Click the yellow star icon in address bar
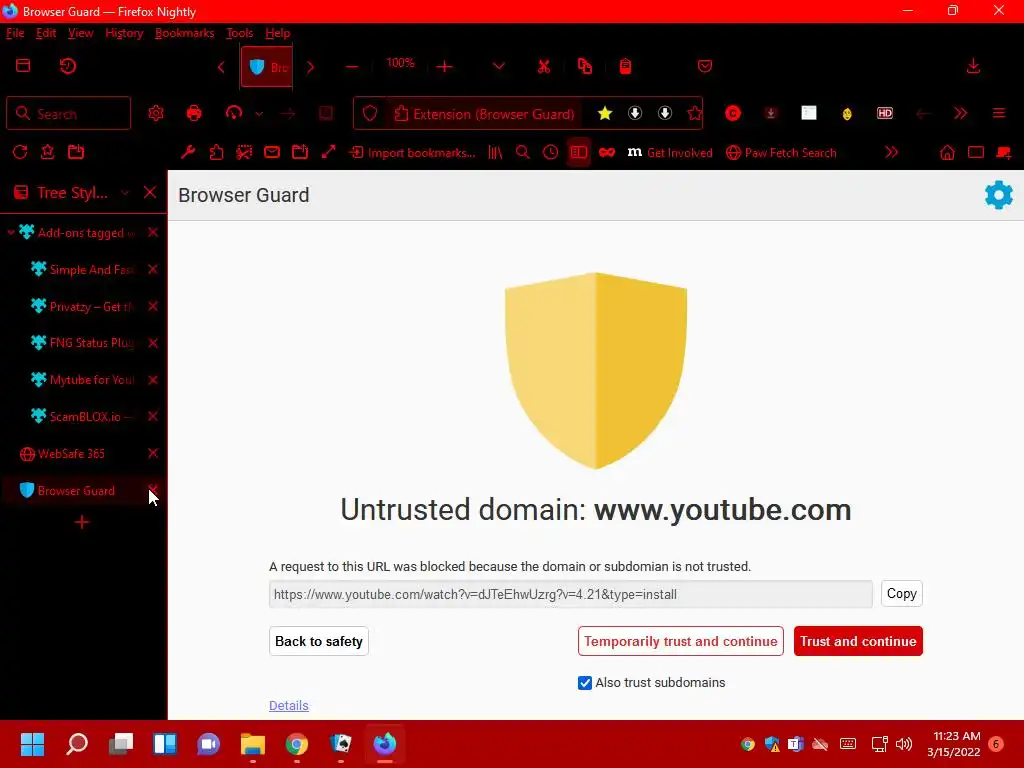This screenshot has width=1024, height=768. tap(605, 114)
